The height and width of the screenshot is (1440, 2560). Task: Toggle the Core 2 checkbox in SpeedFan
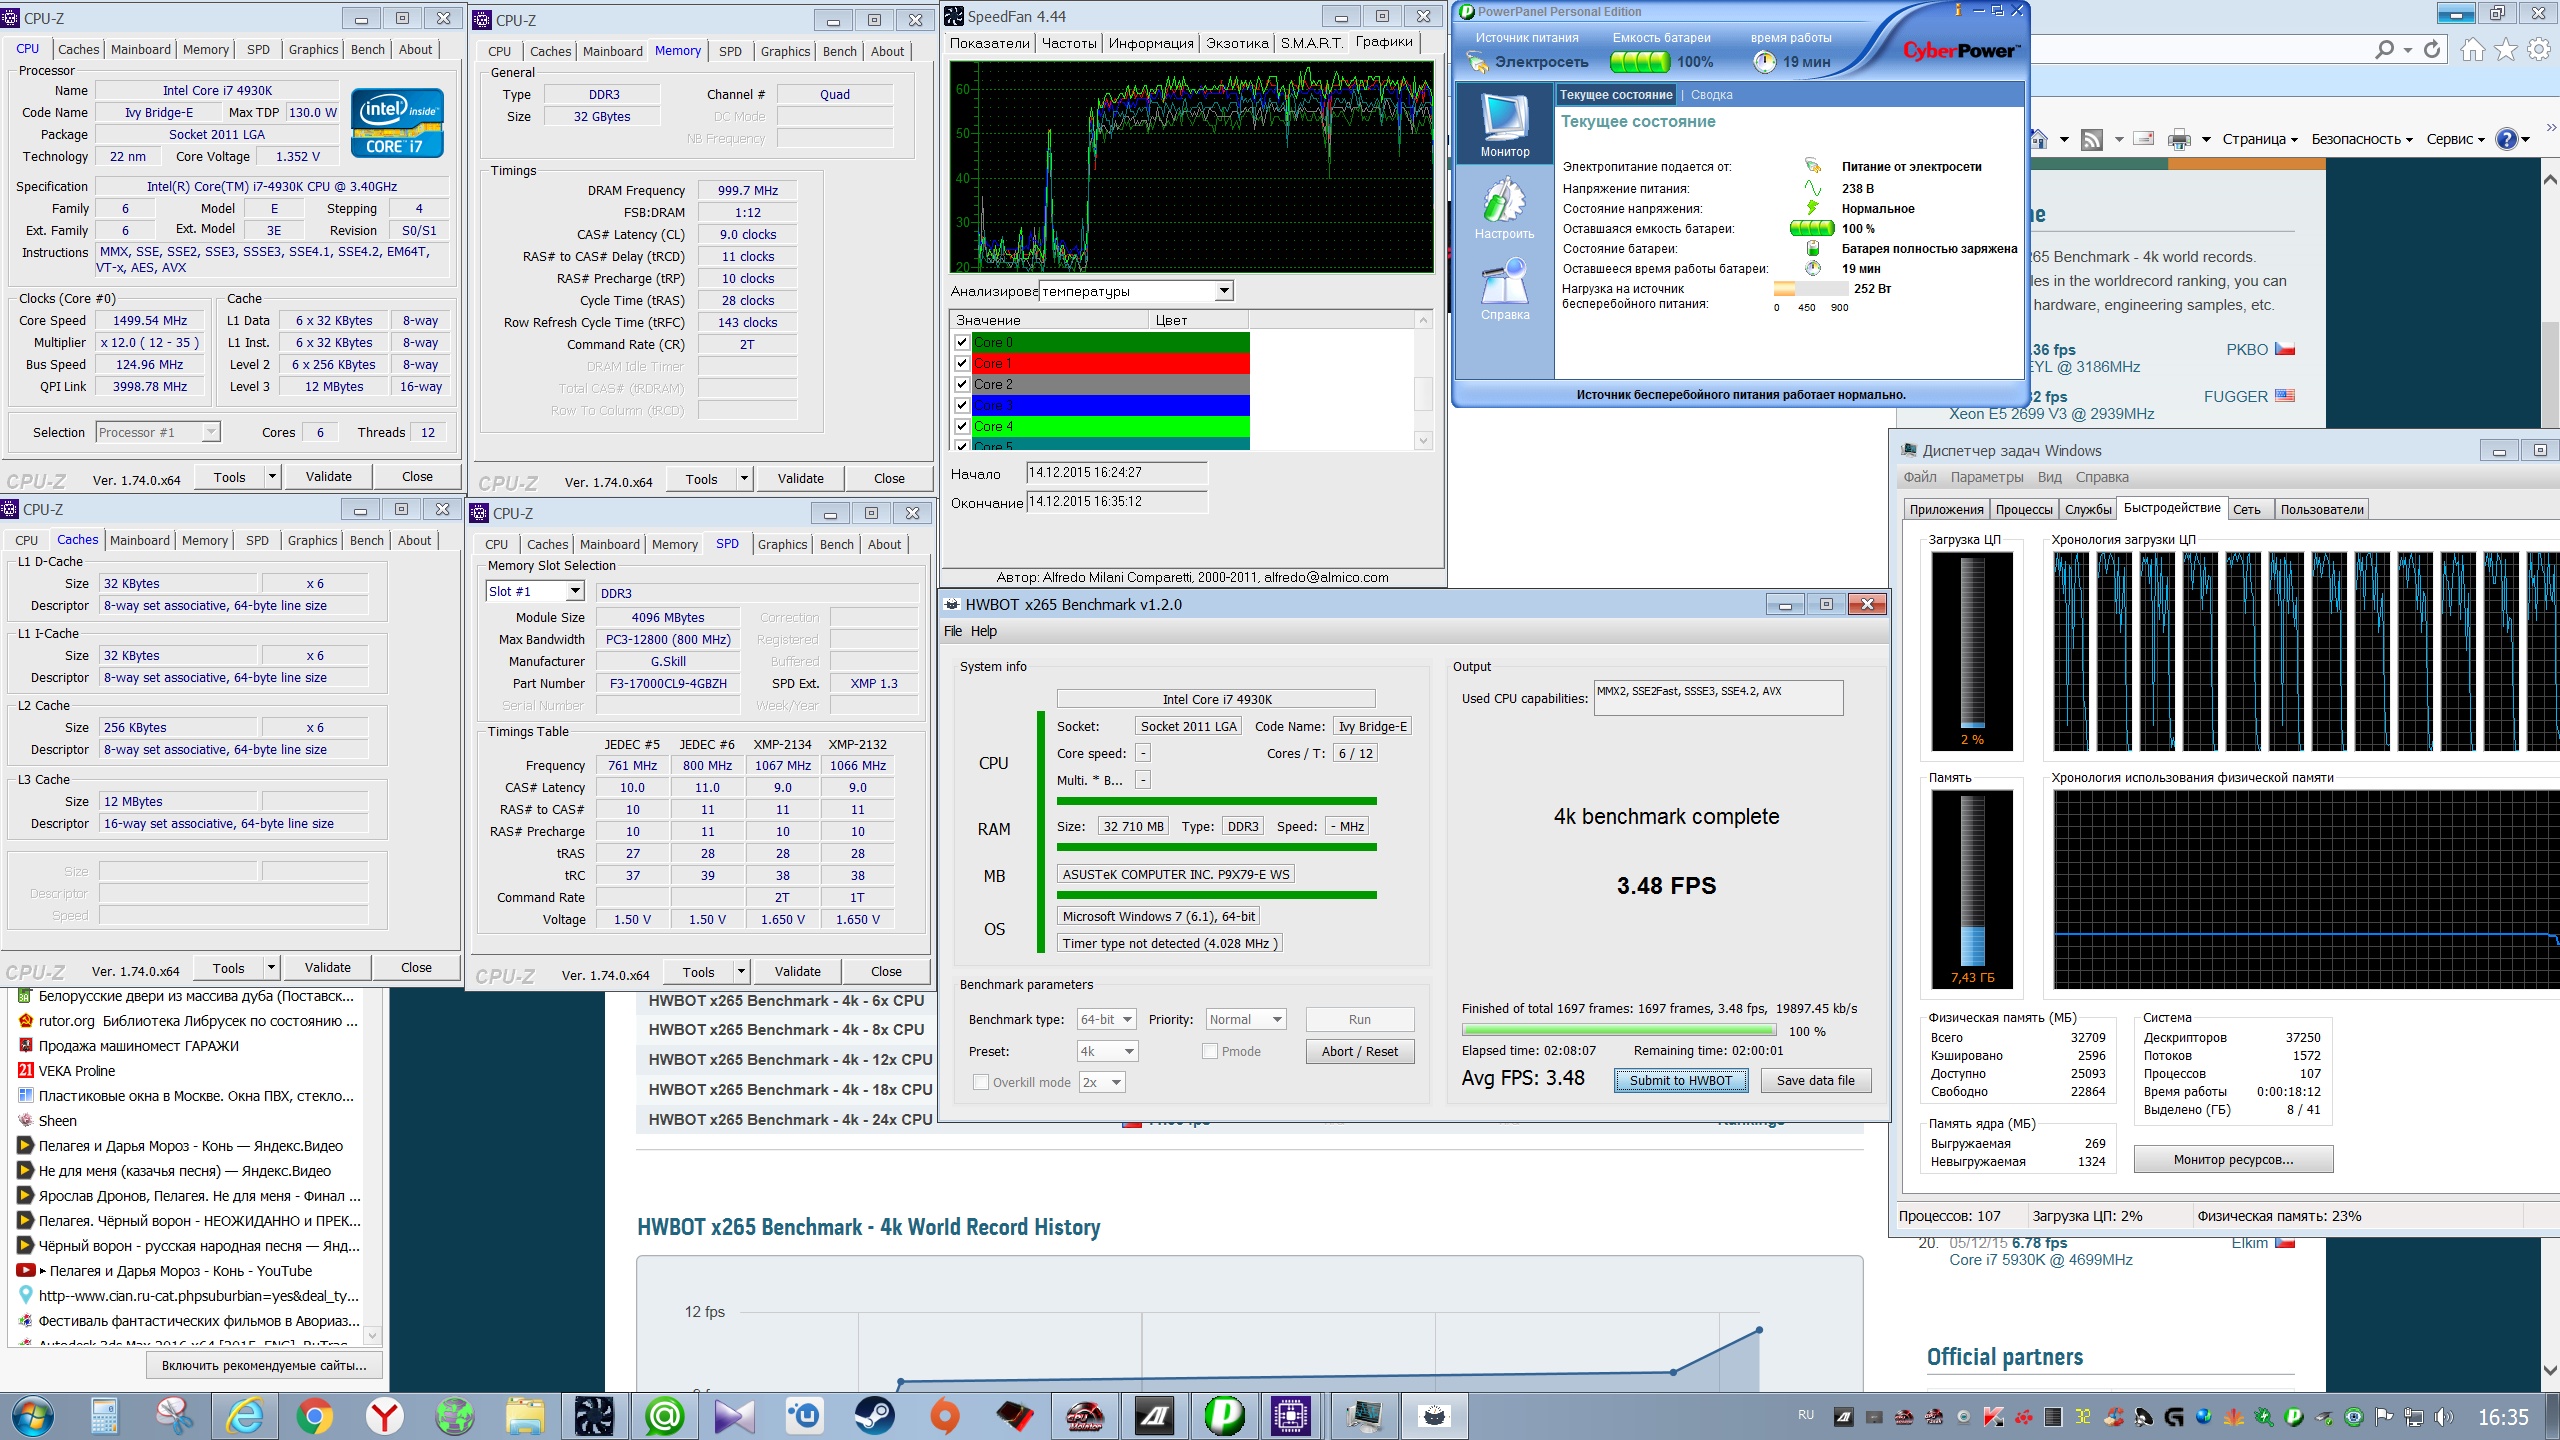click(962, 384)
